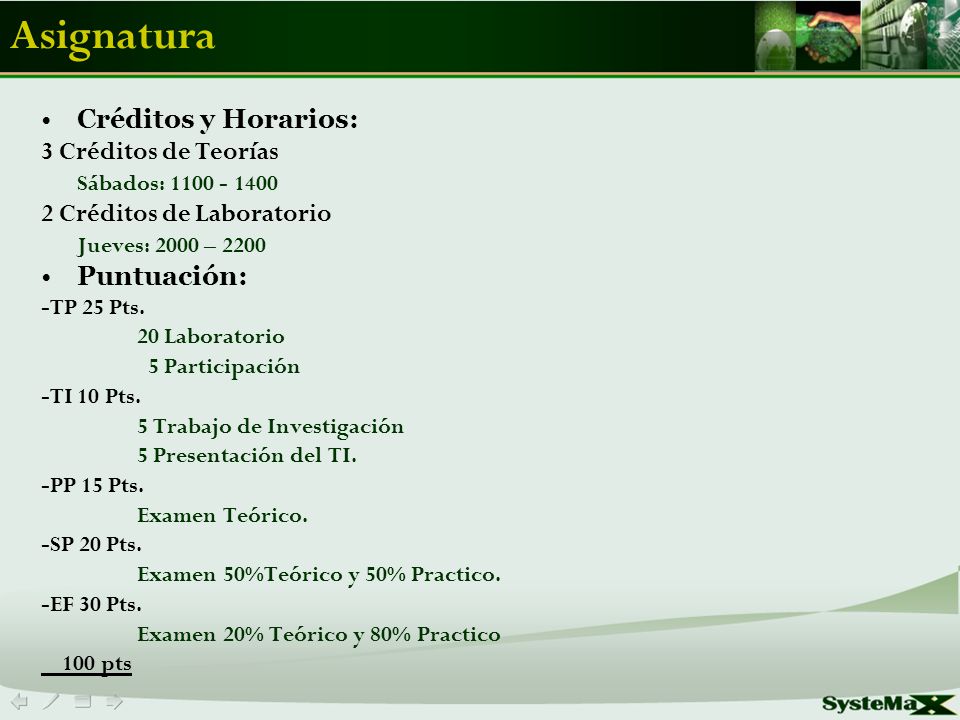The image size is (960, 720).
Task: Select the 'Asignatura' slide title
Action: tap(113, 37)
